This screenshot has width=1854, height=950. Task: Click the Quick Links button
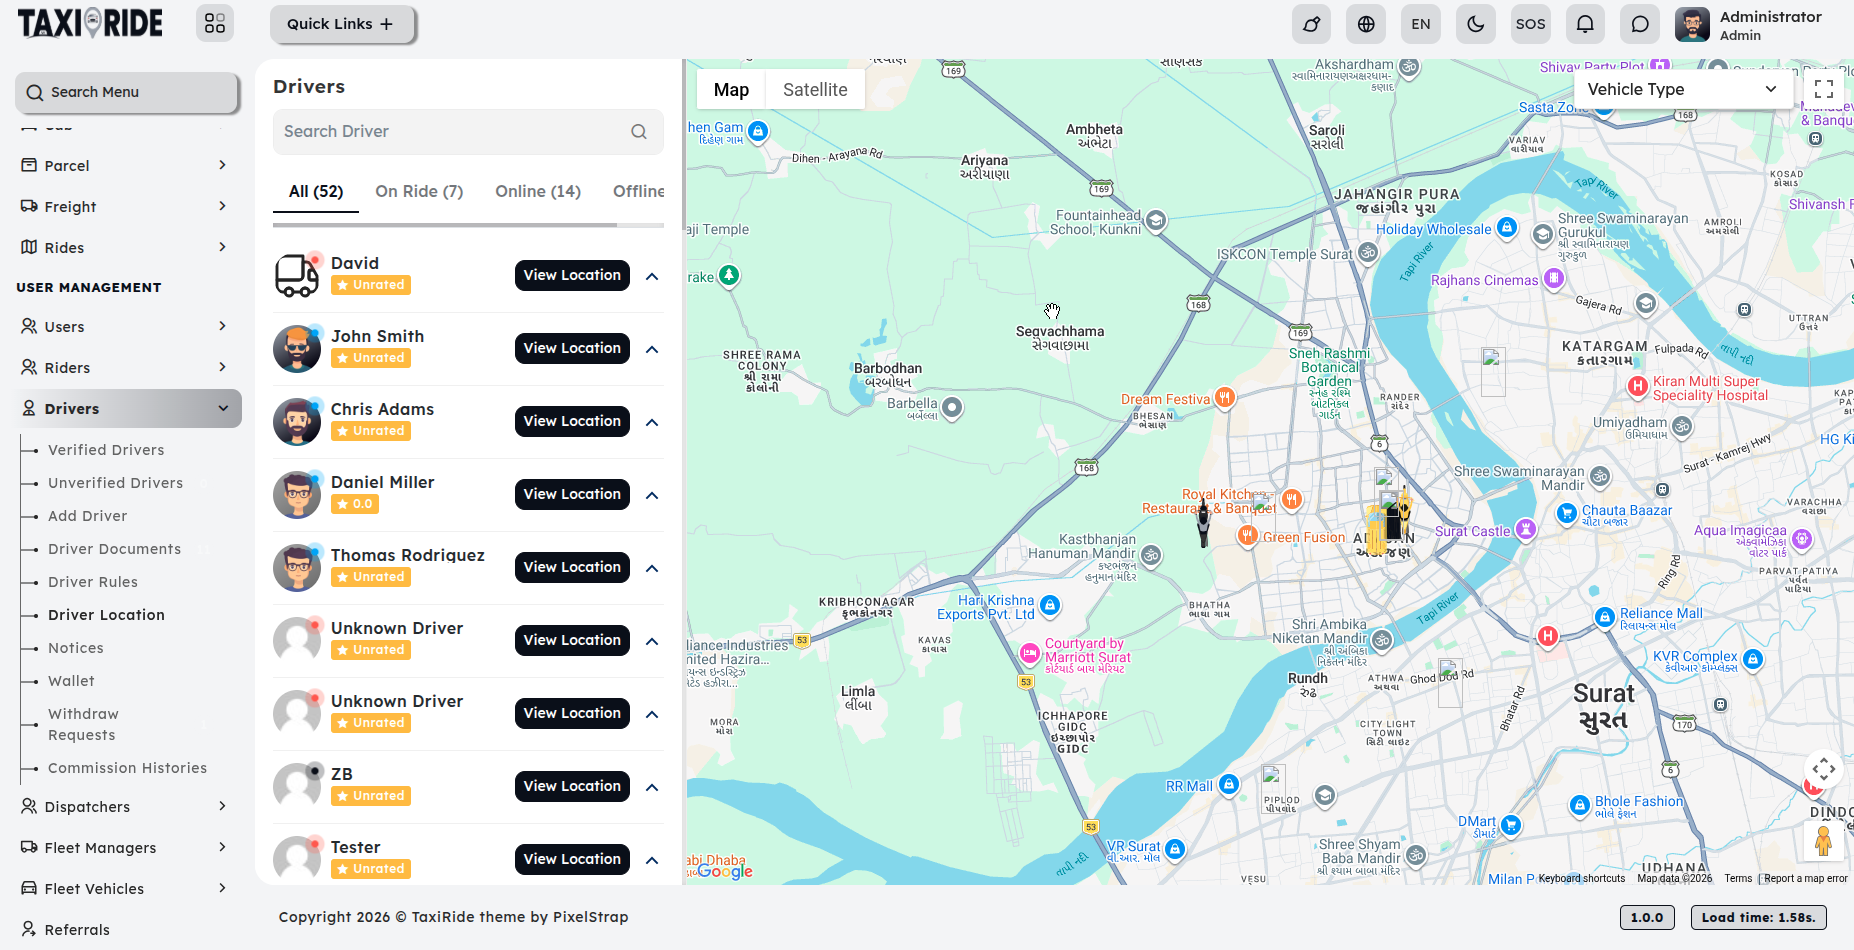(342, 24)
